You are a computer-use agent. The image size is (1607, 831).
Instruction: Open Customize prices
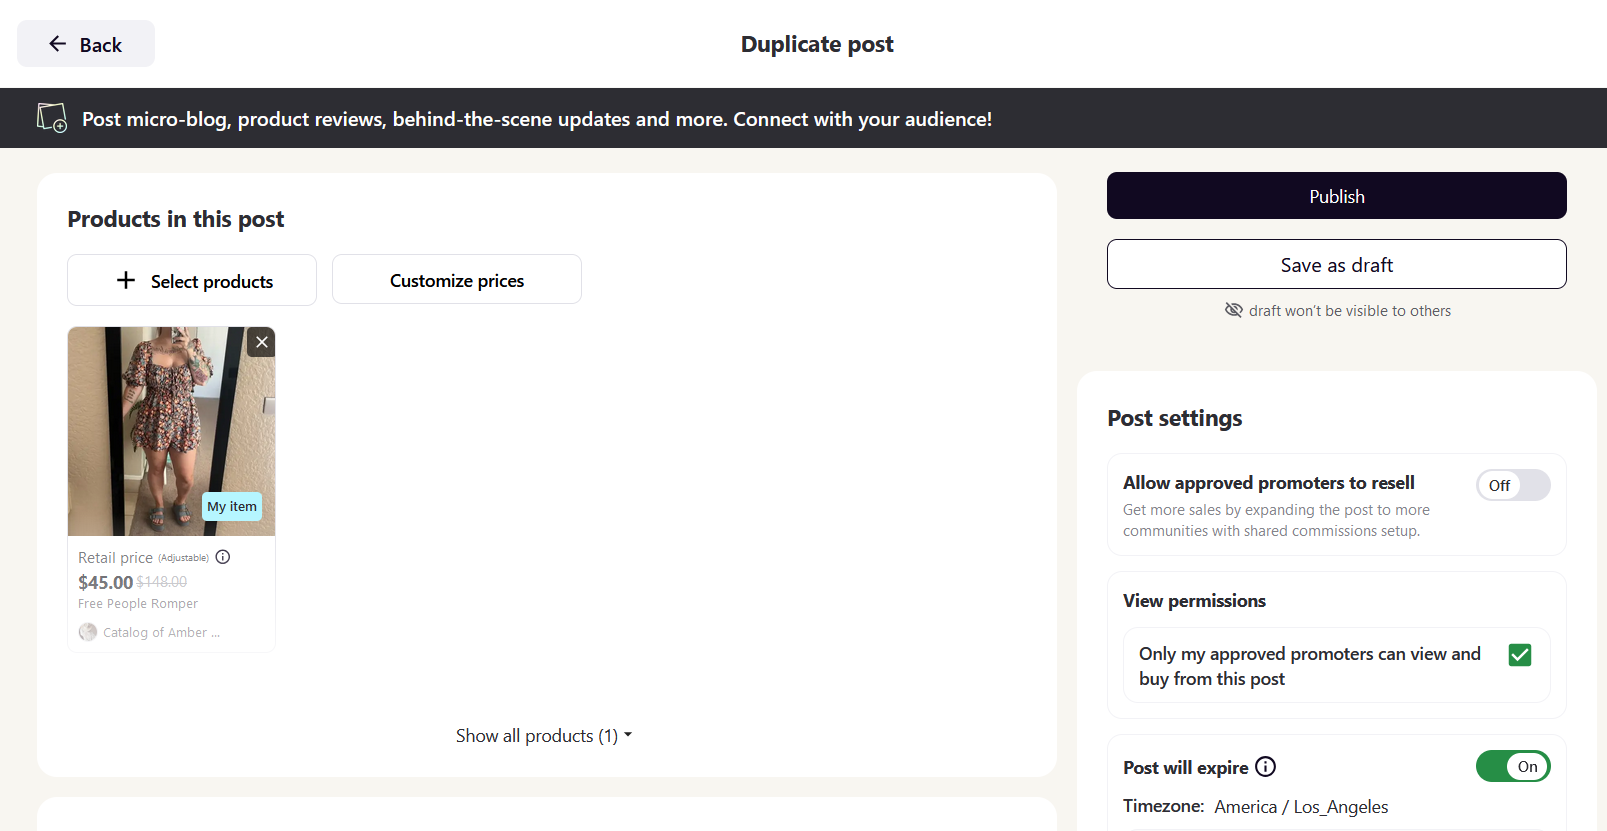[457, 280]
